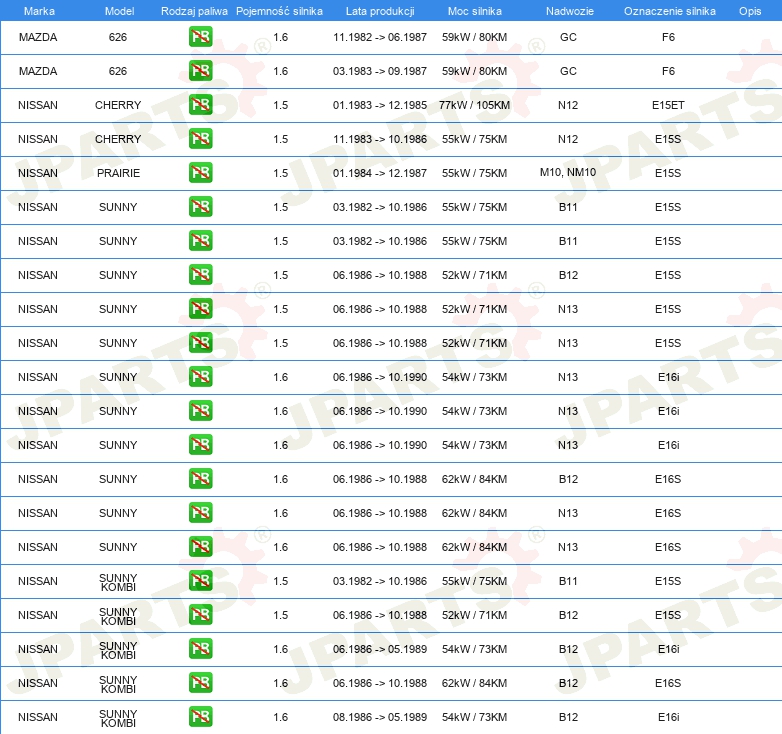
Task: Click fuel icon in NISSAN CHERRY 11.1983 row
Action: coord(200,139)
